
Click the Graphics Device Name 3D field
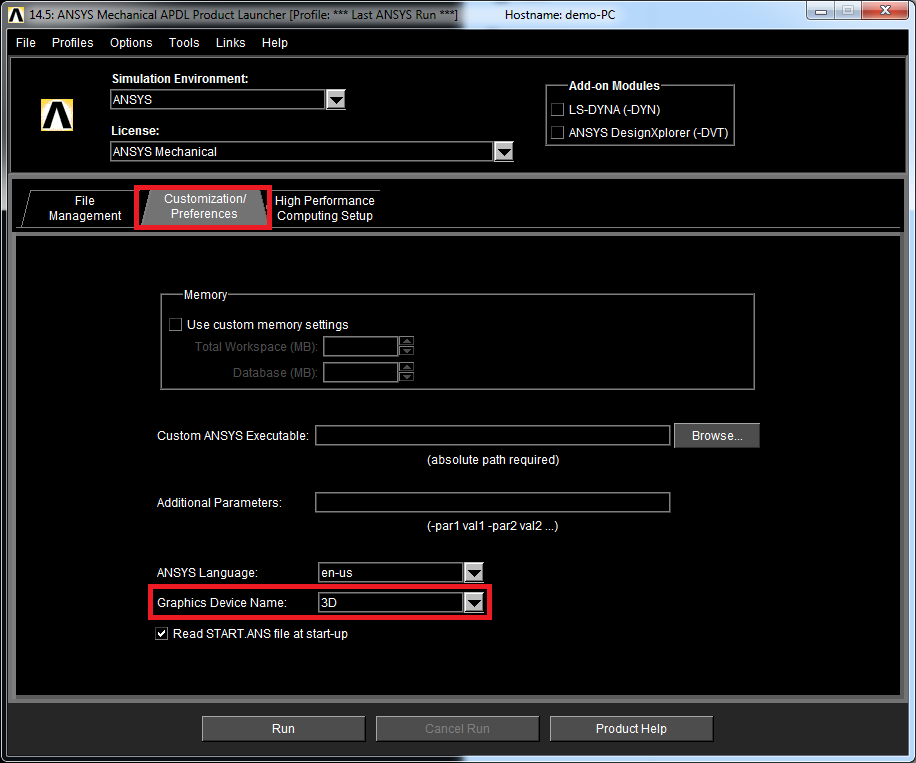[x=391, y=602]
